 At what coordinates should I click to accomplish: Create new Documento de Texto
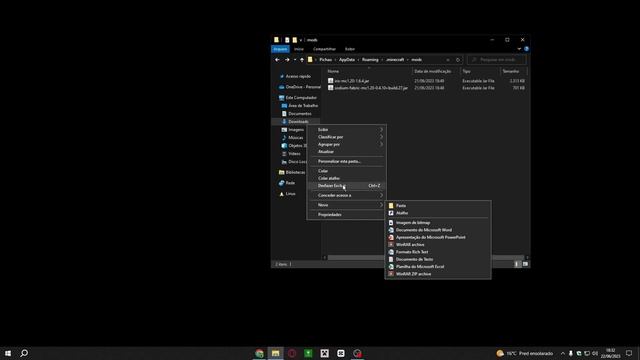click(x=438, y=259)
